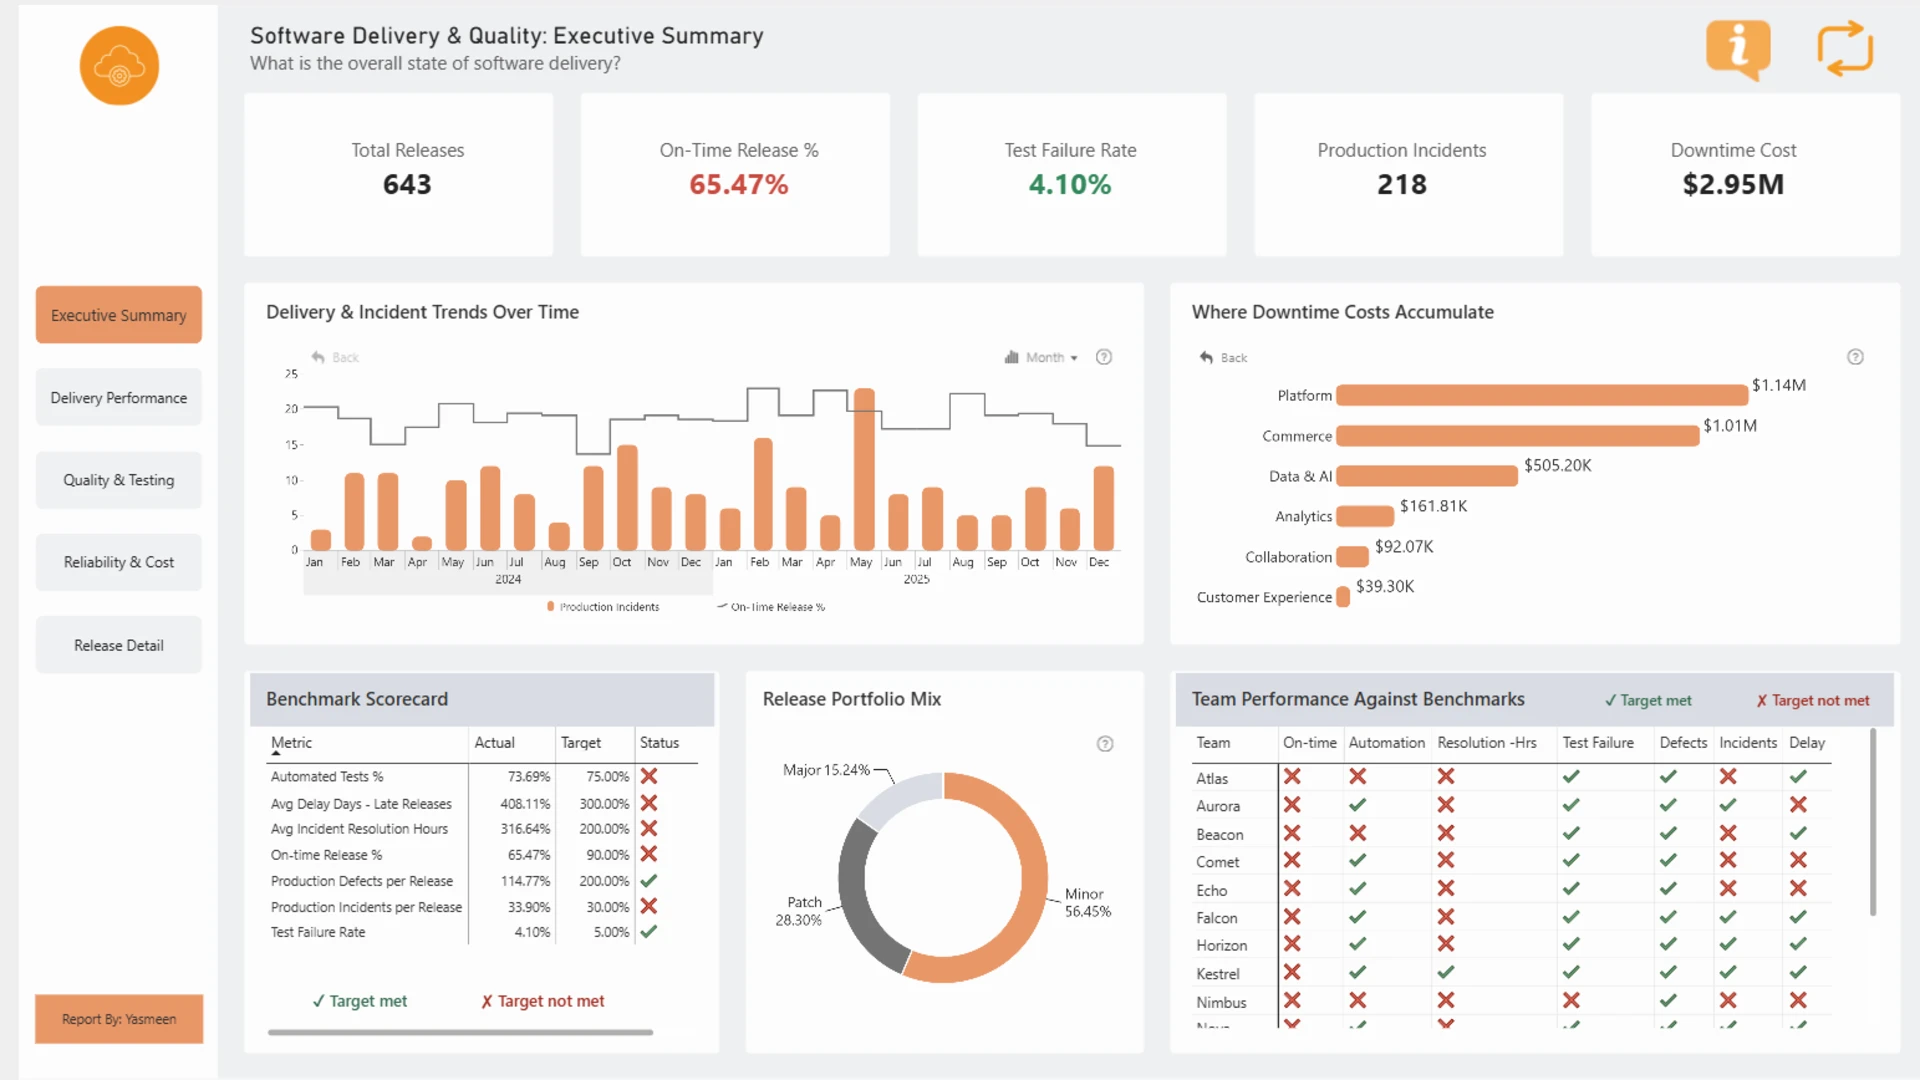This screenshot has height=1080, width=1920.
Task: Select Total Releases KPI card
Action: coord(399,175)
